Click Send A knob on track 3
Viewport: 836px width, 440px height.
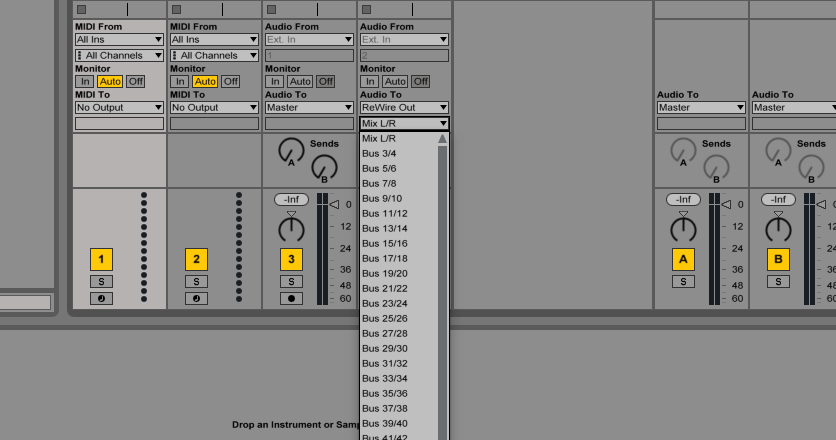tap(291, 151)
